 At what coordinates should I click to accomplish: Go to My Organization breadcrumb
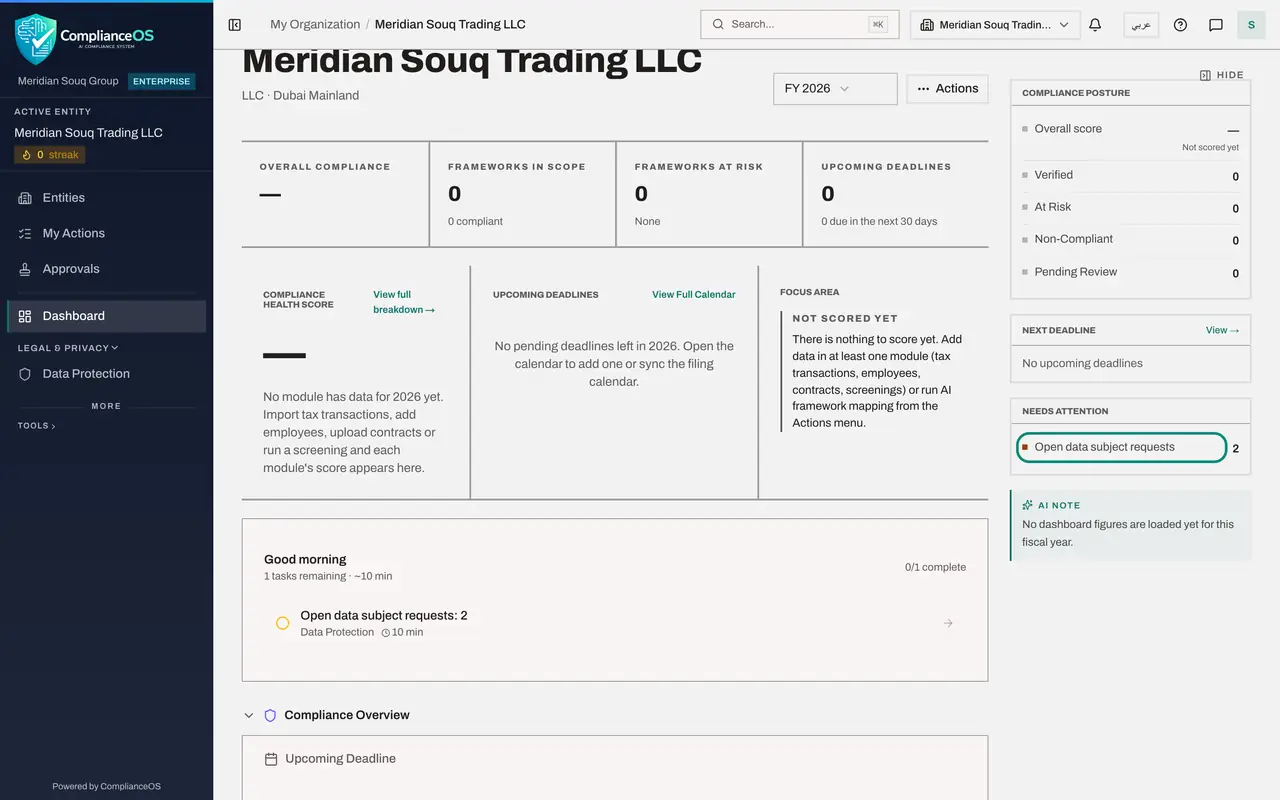315,24
